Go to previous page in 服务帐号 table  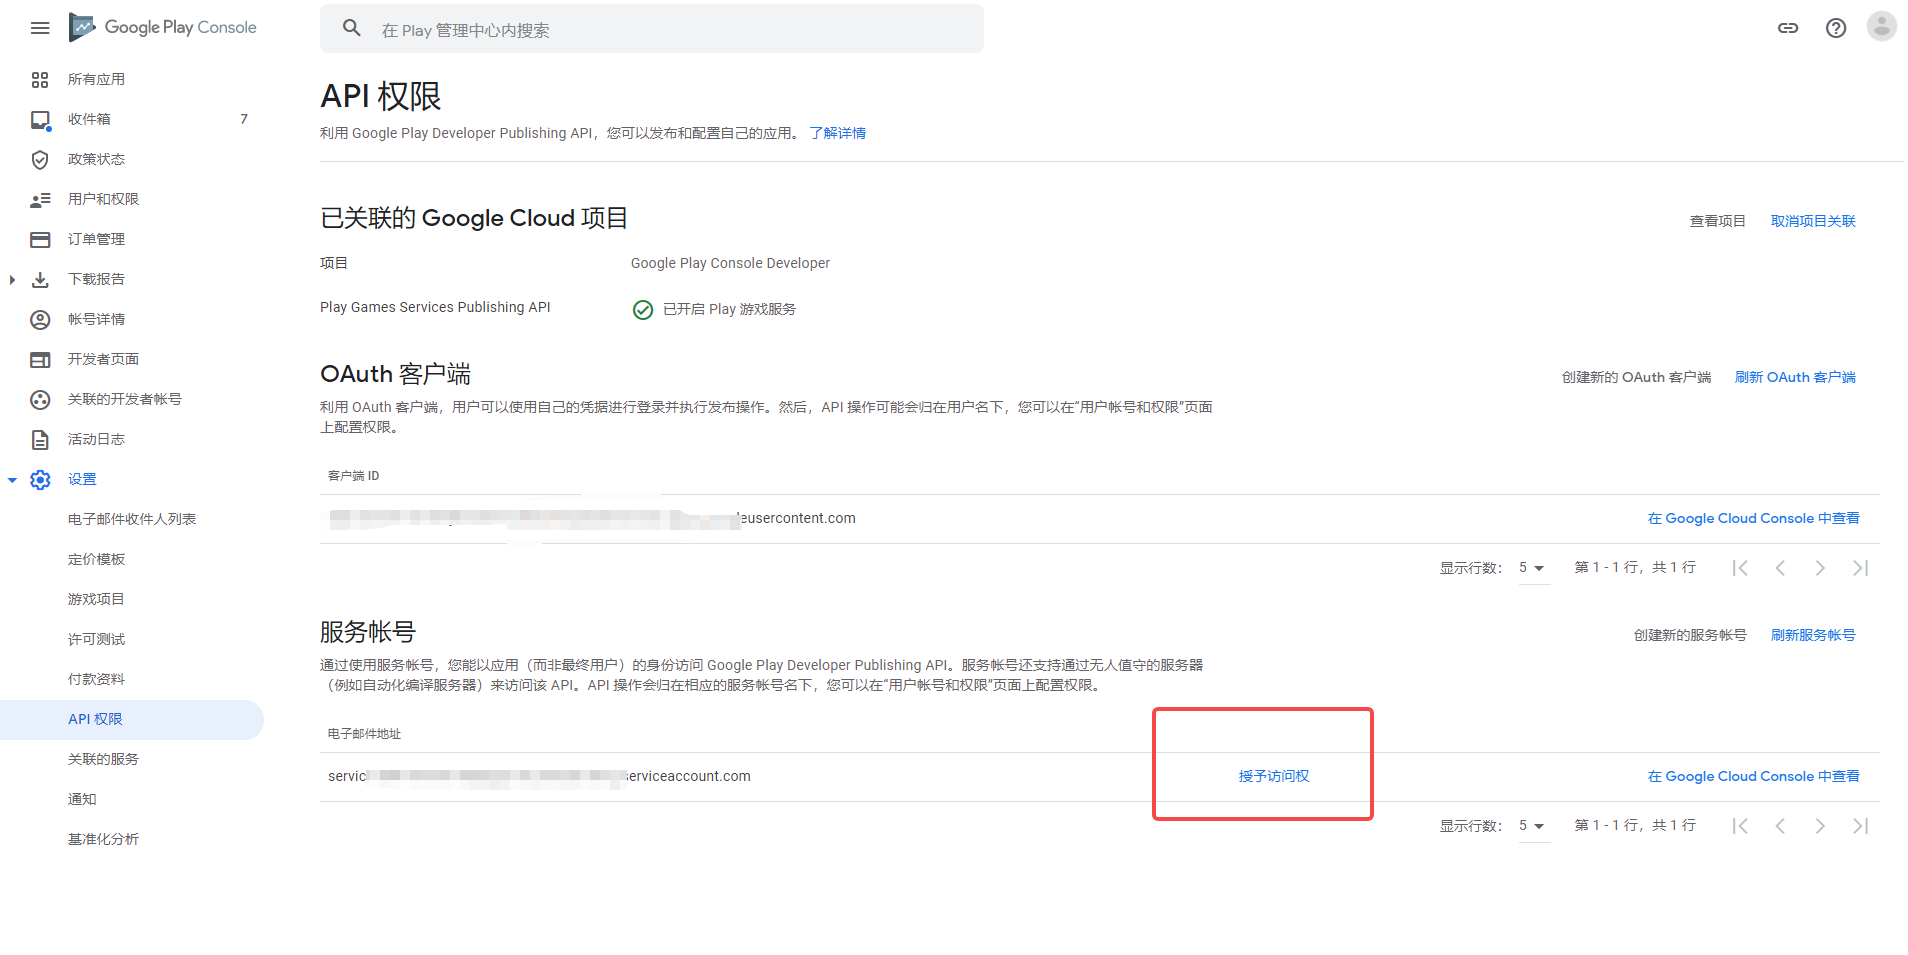1780,826
